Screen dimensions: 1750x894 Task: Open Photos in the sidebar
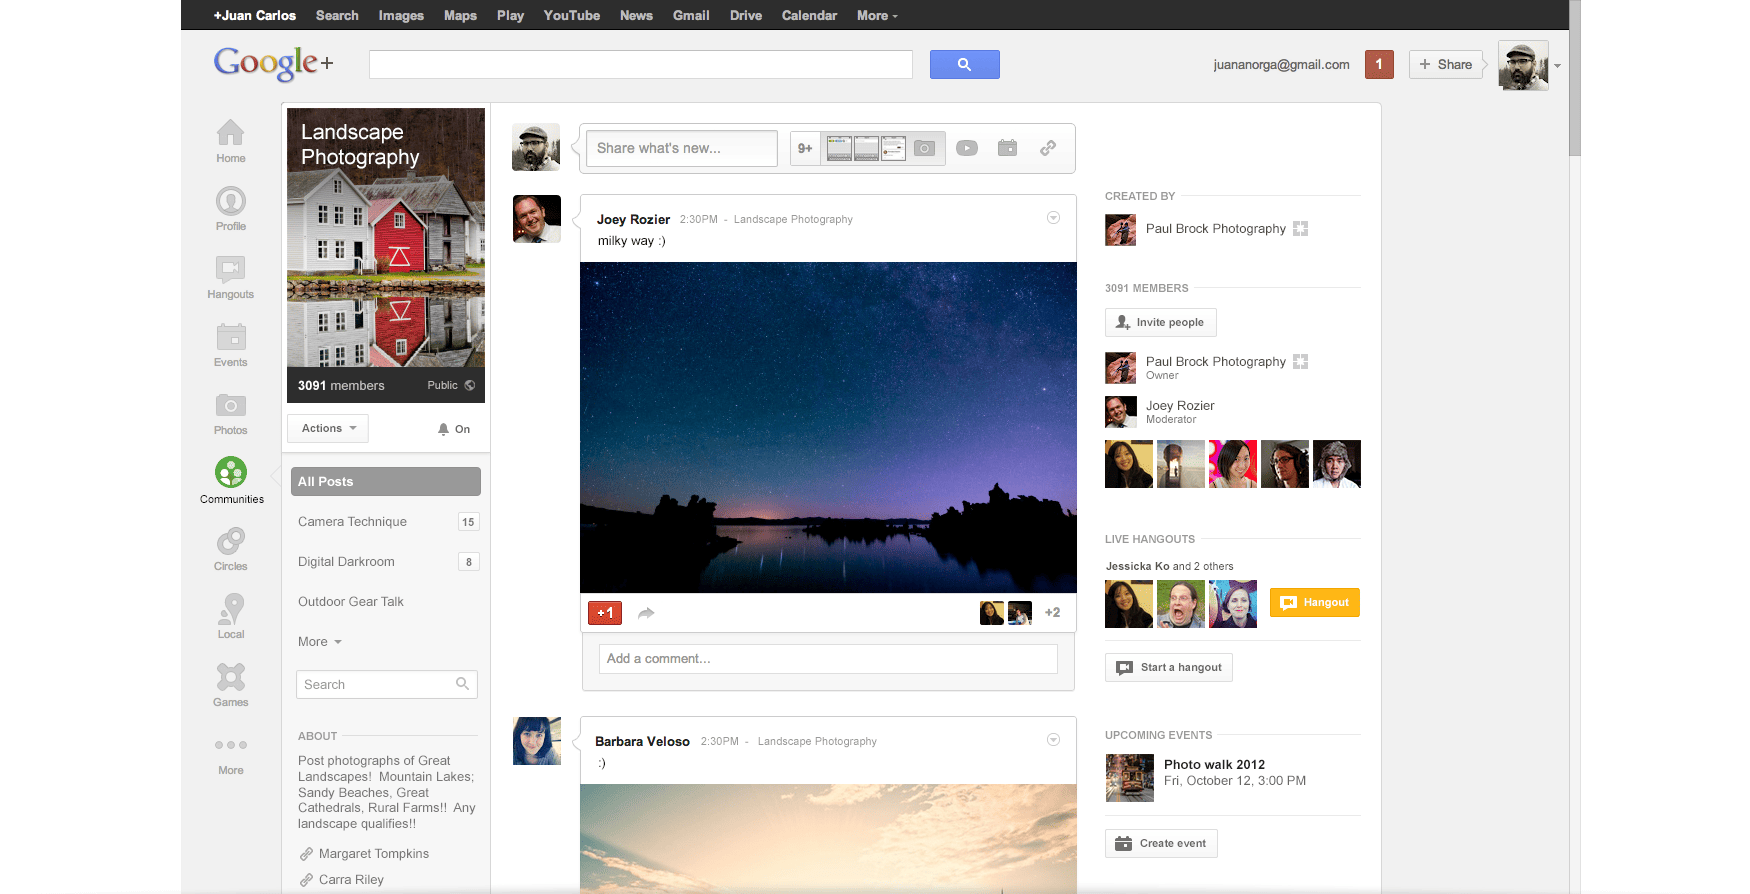[x=230, y=413]
